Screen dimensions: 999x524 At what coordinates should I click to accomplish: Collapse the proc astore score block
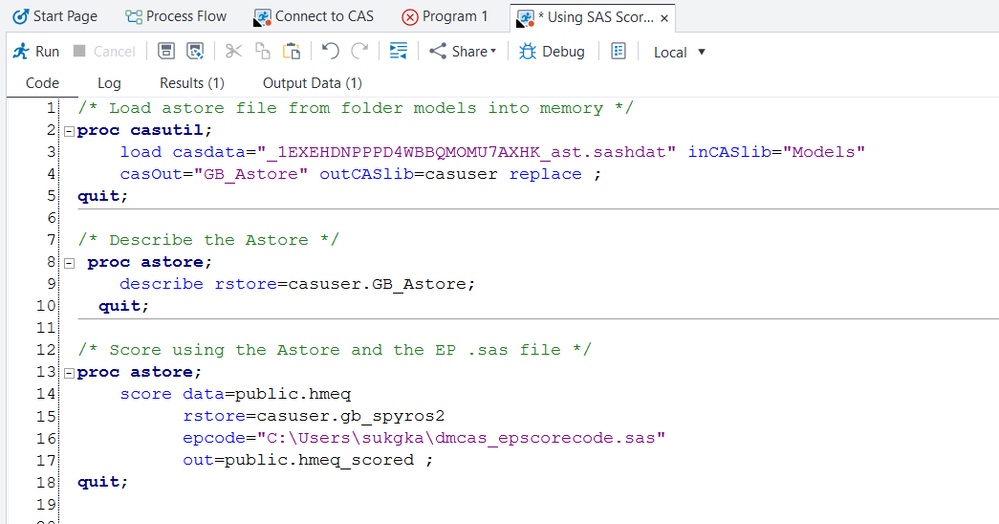tap(68, 373)
